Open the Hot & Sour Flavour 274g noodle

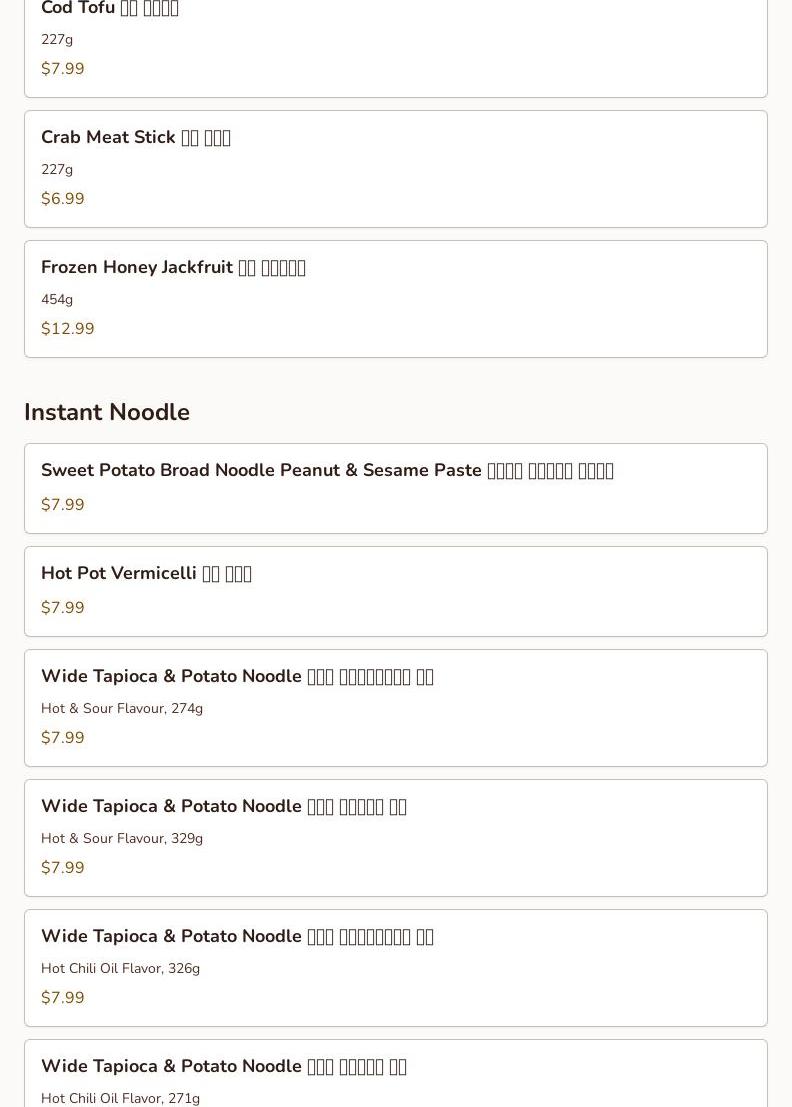click(x=395, y=708)
